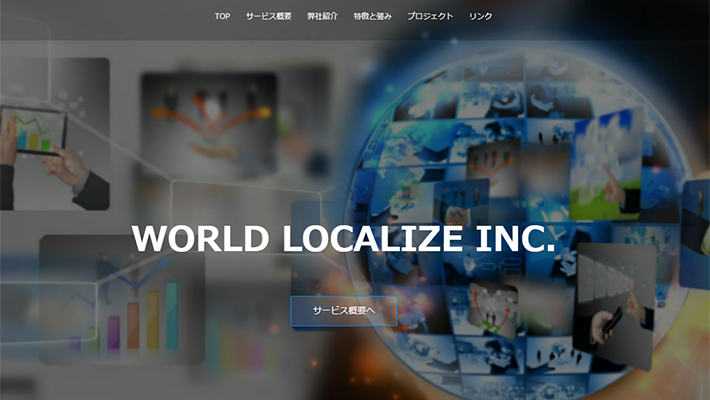
Task: Select 特徴と強み in the top navigation
Action: (x=372, y=16)
